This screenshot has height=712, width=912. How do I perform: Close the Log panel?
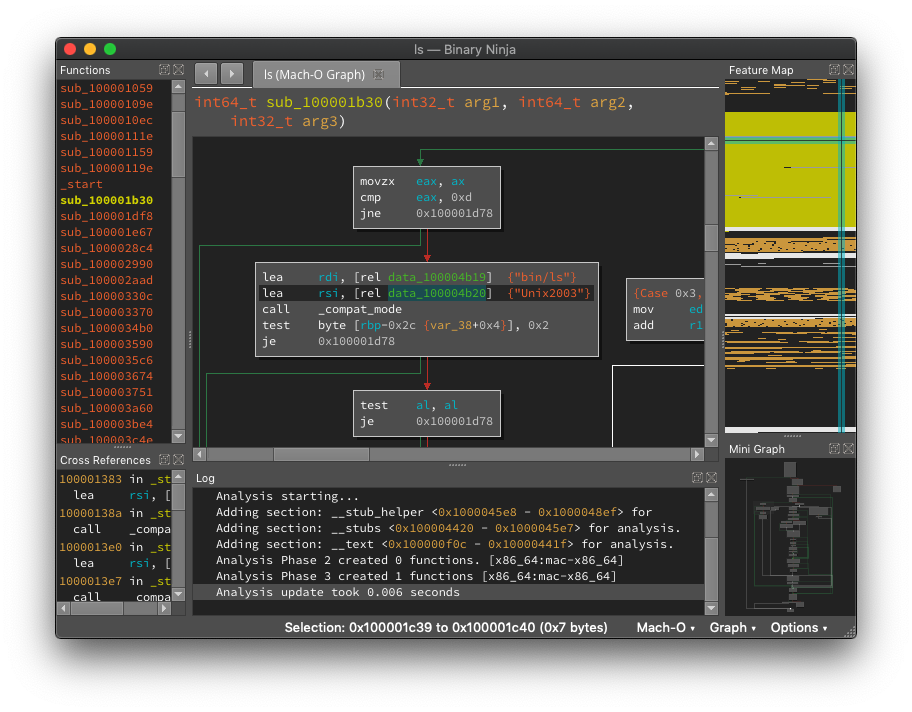point(711,479)
